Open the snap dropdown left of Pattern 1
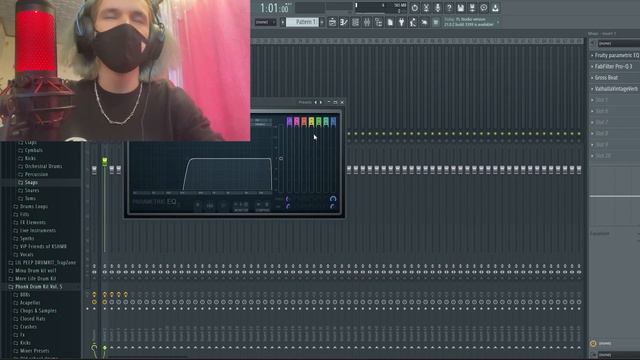 coord(266,22)
